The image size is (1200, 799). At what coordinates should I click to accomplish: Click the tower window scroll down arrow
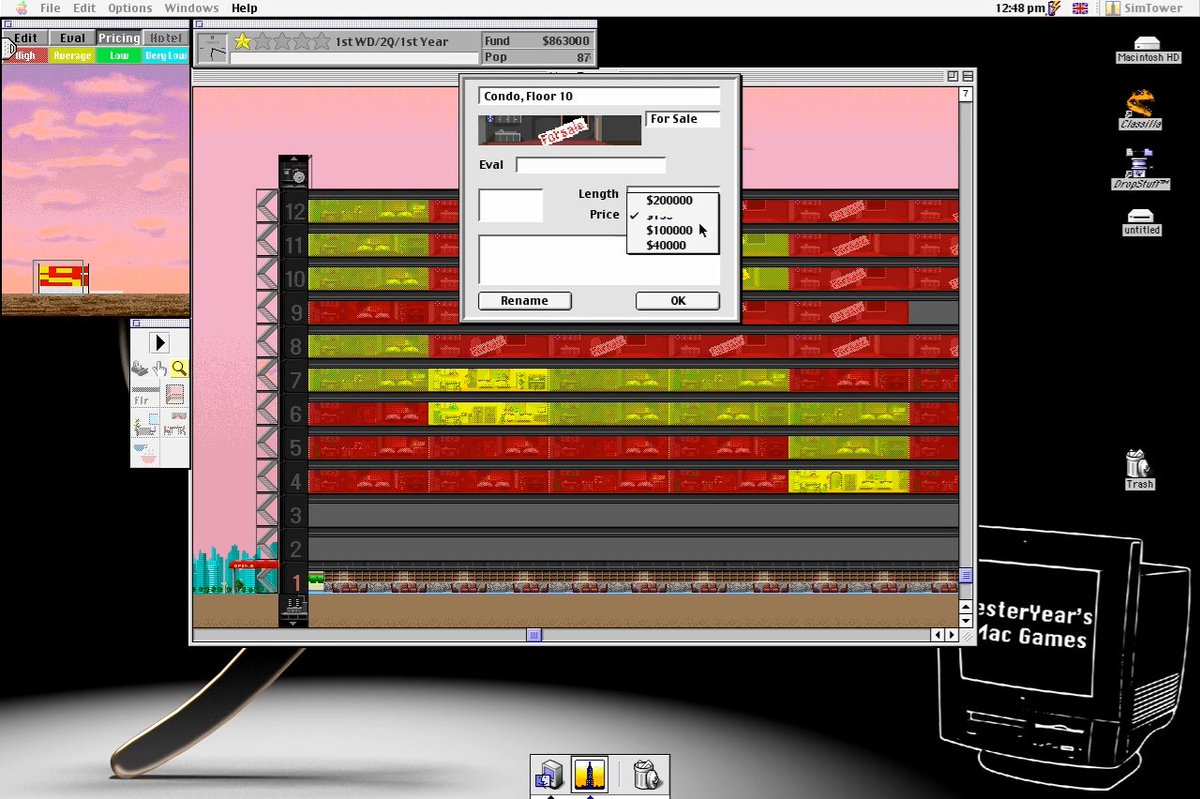tap(966, 620)
